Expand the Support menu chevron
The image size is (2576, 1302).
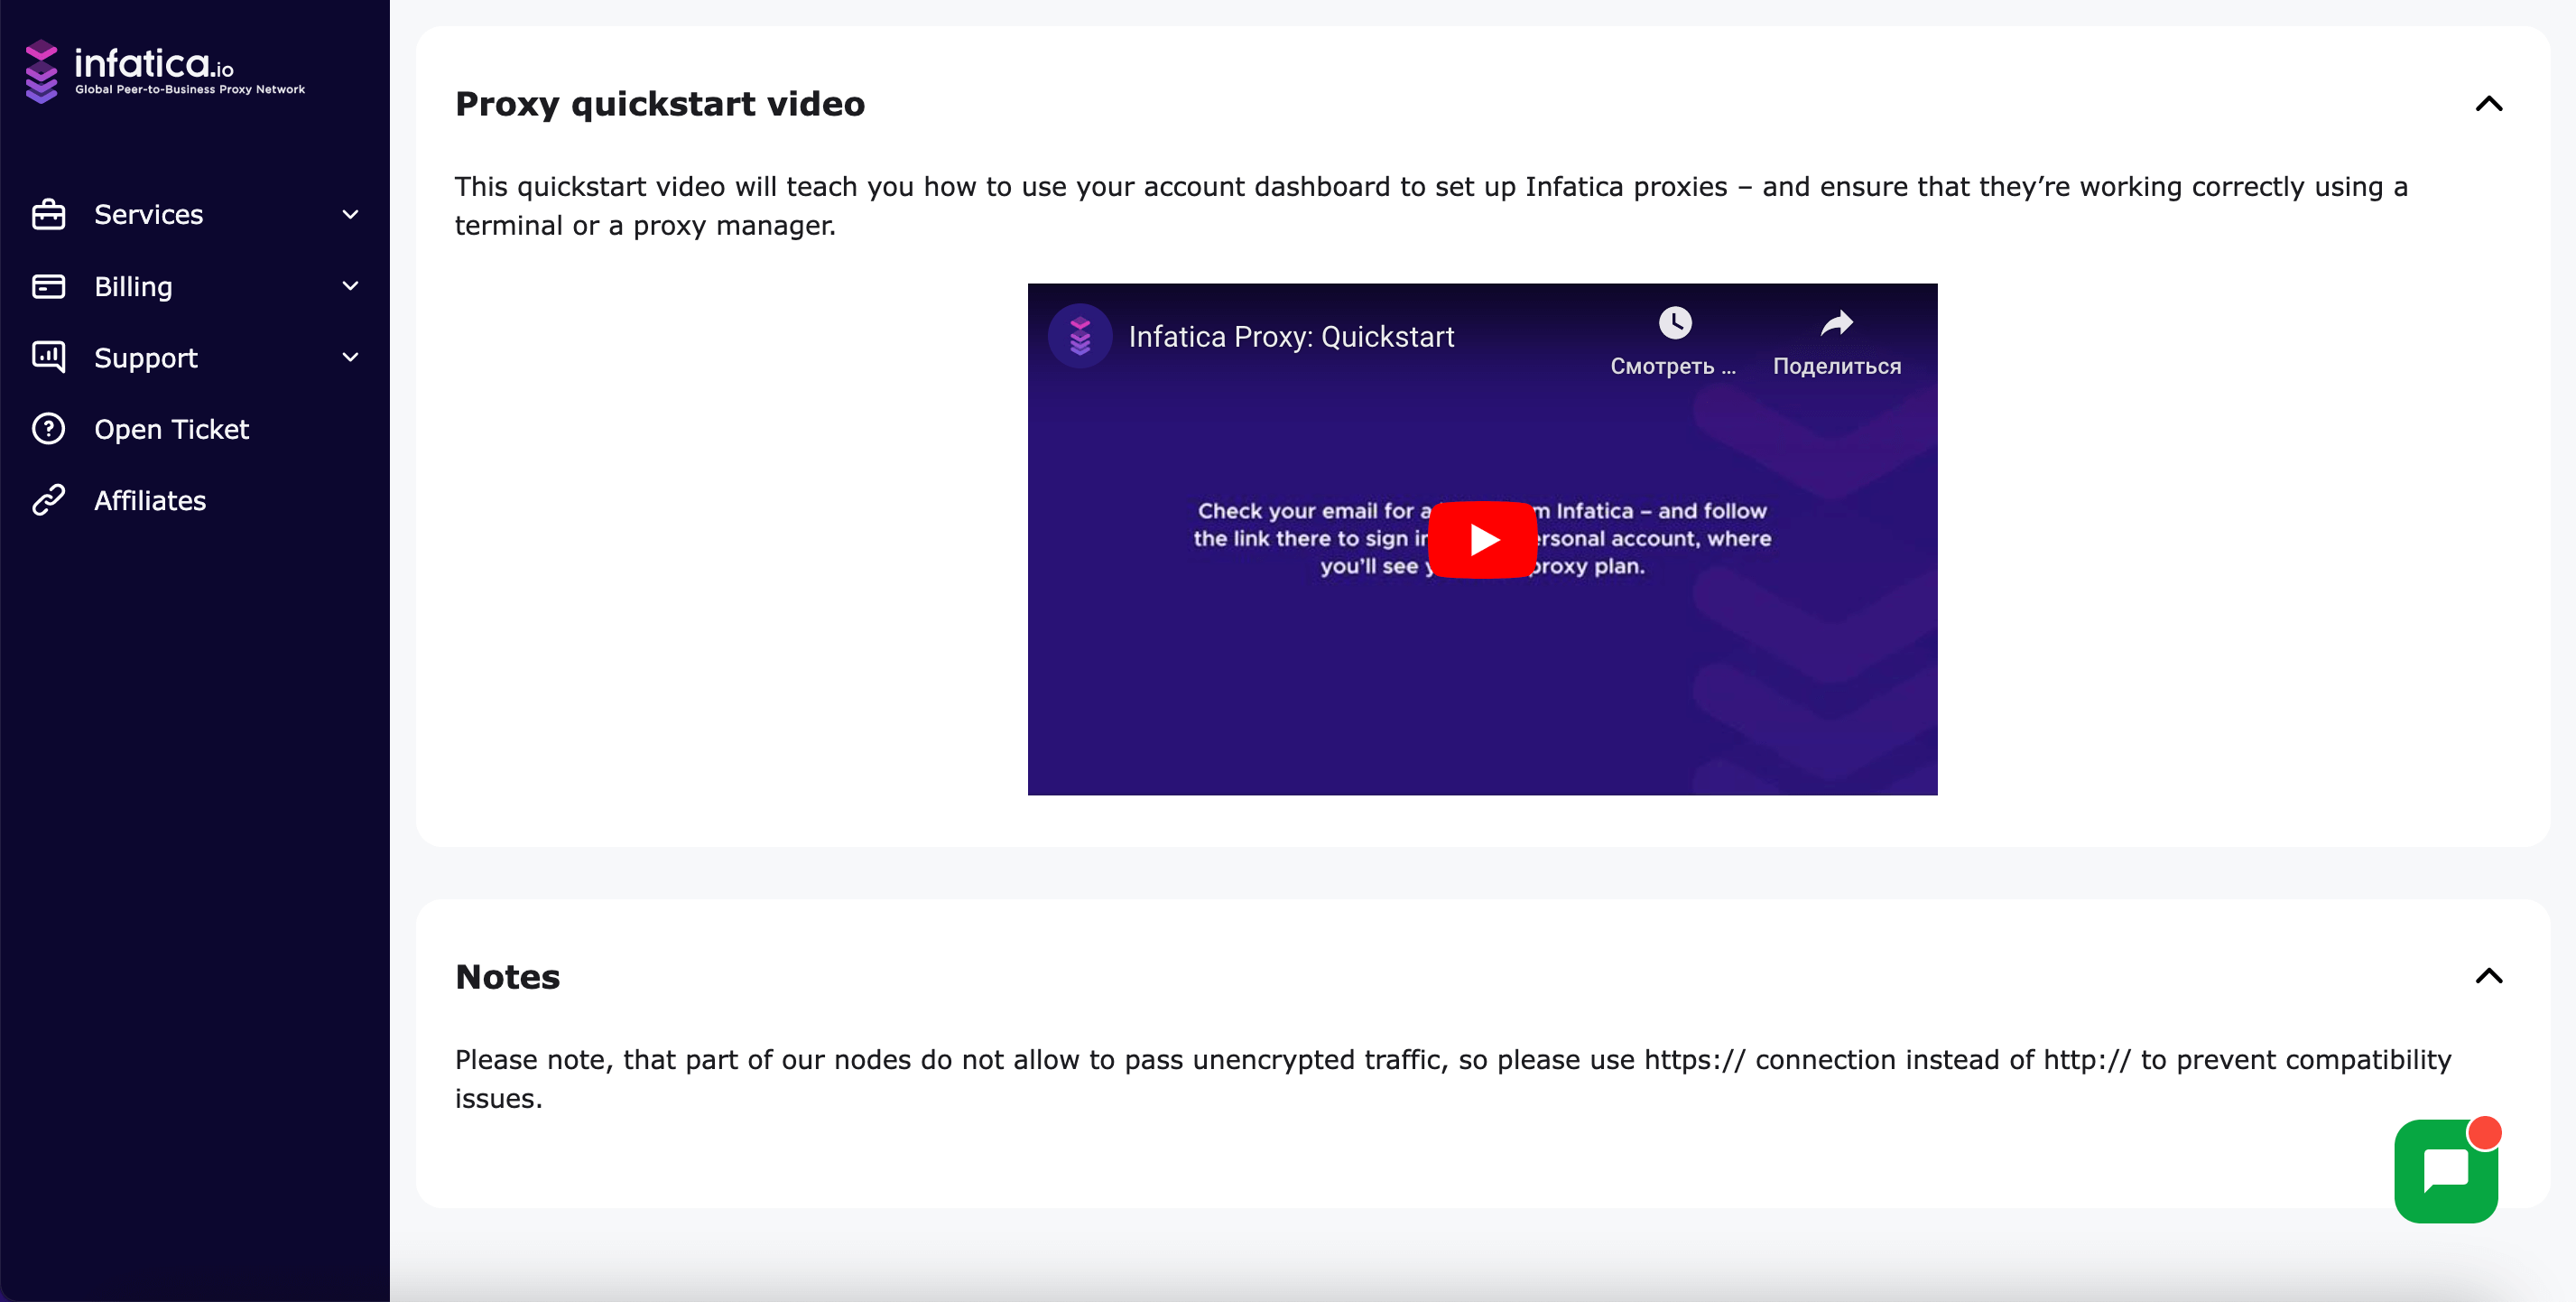coord(350,357)
